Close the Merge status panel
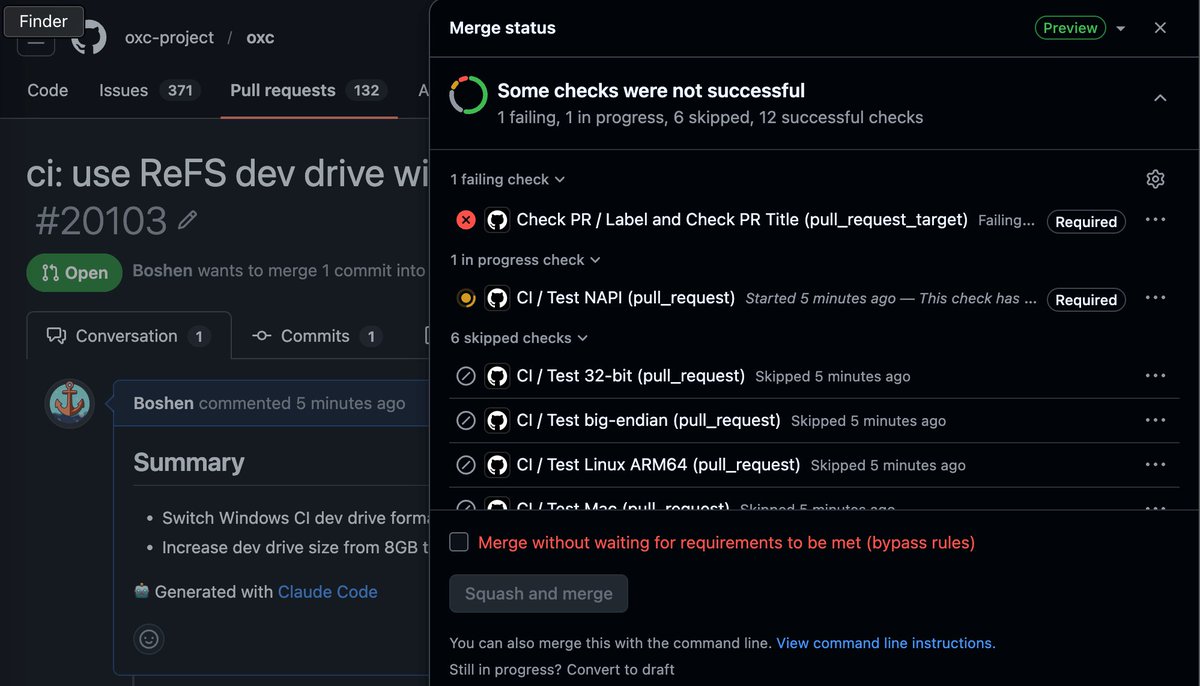The image size is (1200, 686). point(1160,28)
